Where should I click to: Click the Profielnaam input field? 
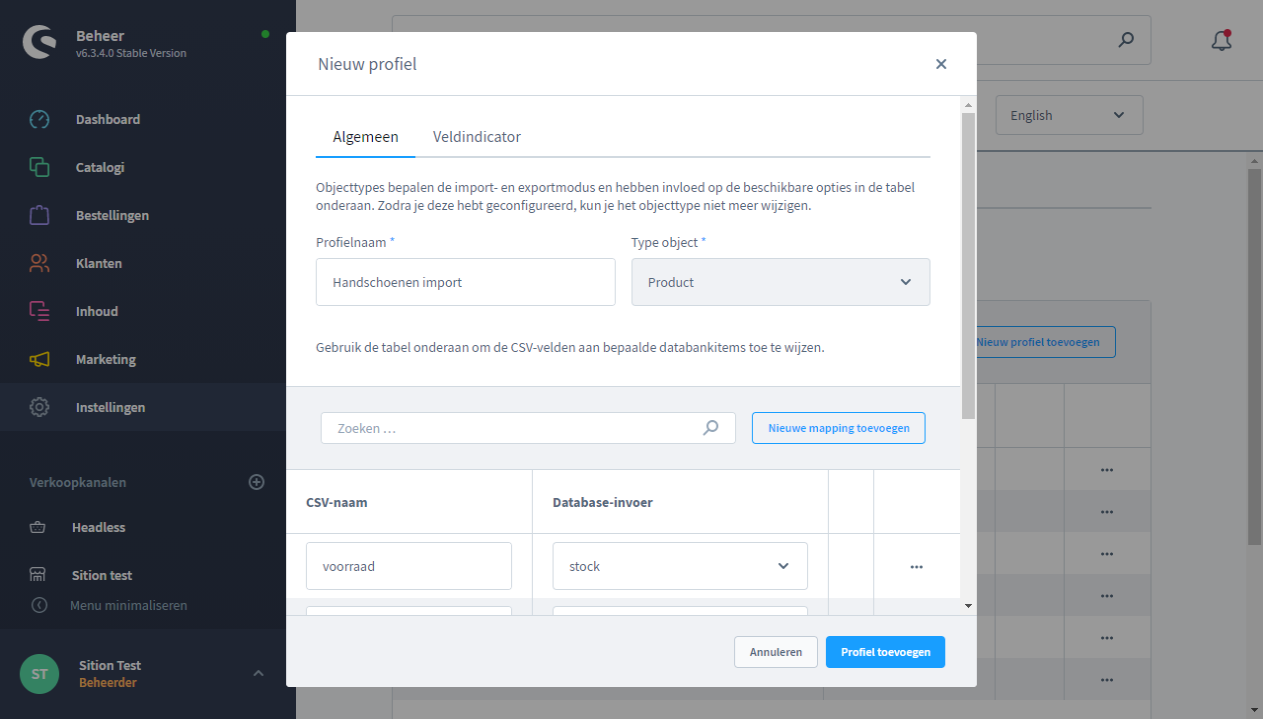click(465, 282)
